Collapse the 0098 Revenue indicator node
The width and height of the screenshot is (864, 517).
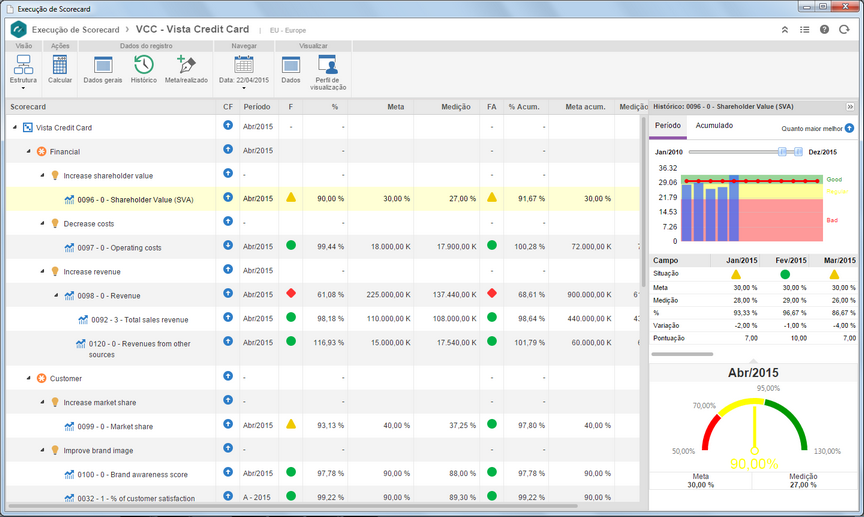[56, 295]
